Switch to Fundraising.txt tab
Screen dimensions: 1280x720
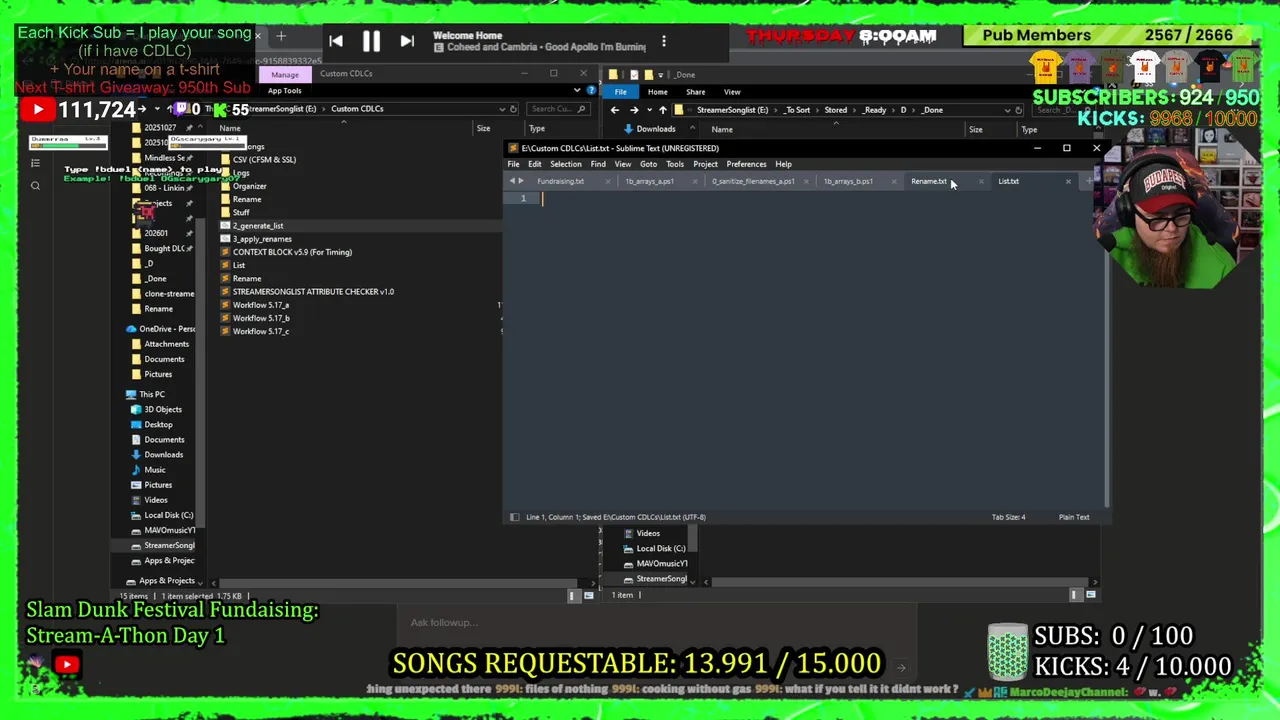(x=560, y=181)
